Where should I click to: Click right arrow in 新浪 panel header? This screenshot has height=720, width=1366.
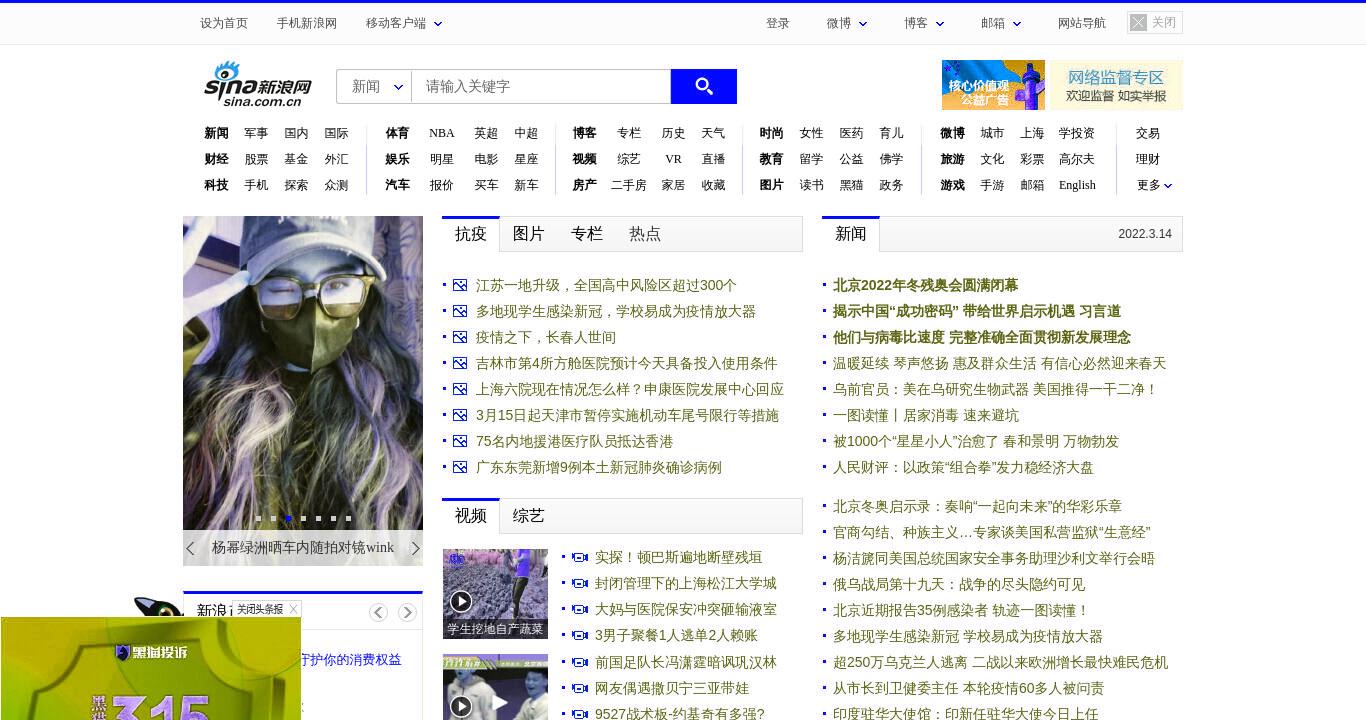[x=407, y=612]
